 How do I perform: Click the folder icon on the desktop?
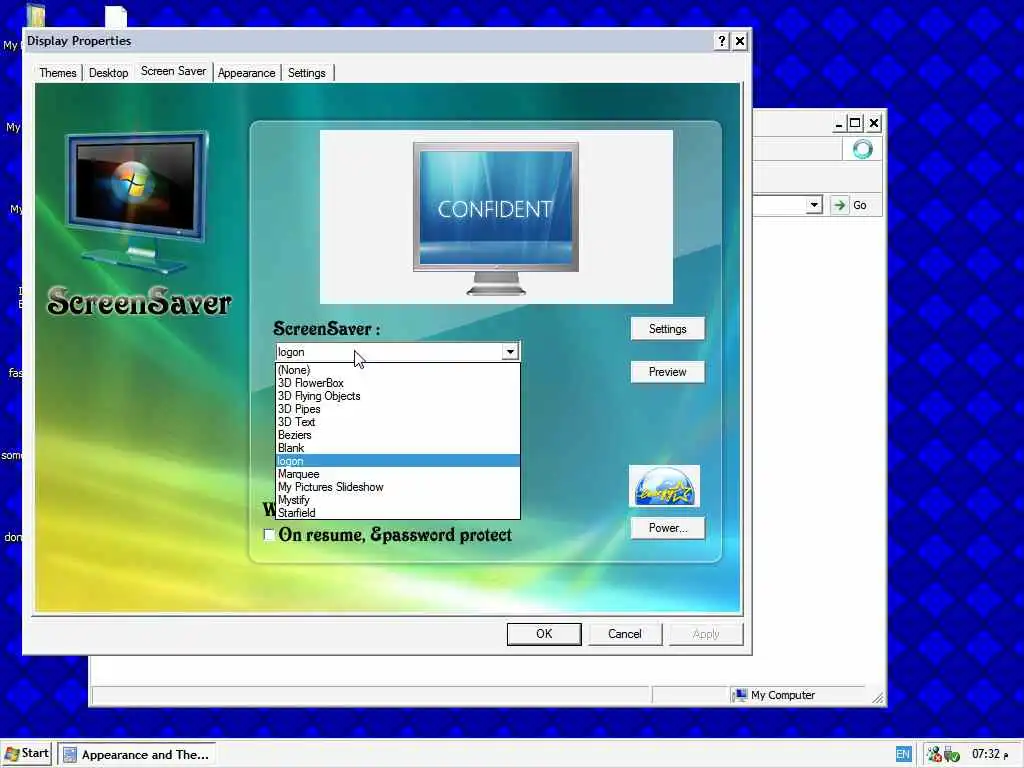(x=36, y=16)
